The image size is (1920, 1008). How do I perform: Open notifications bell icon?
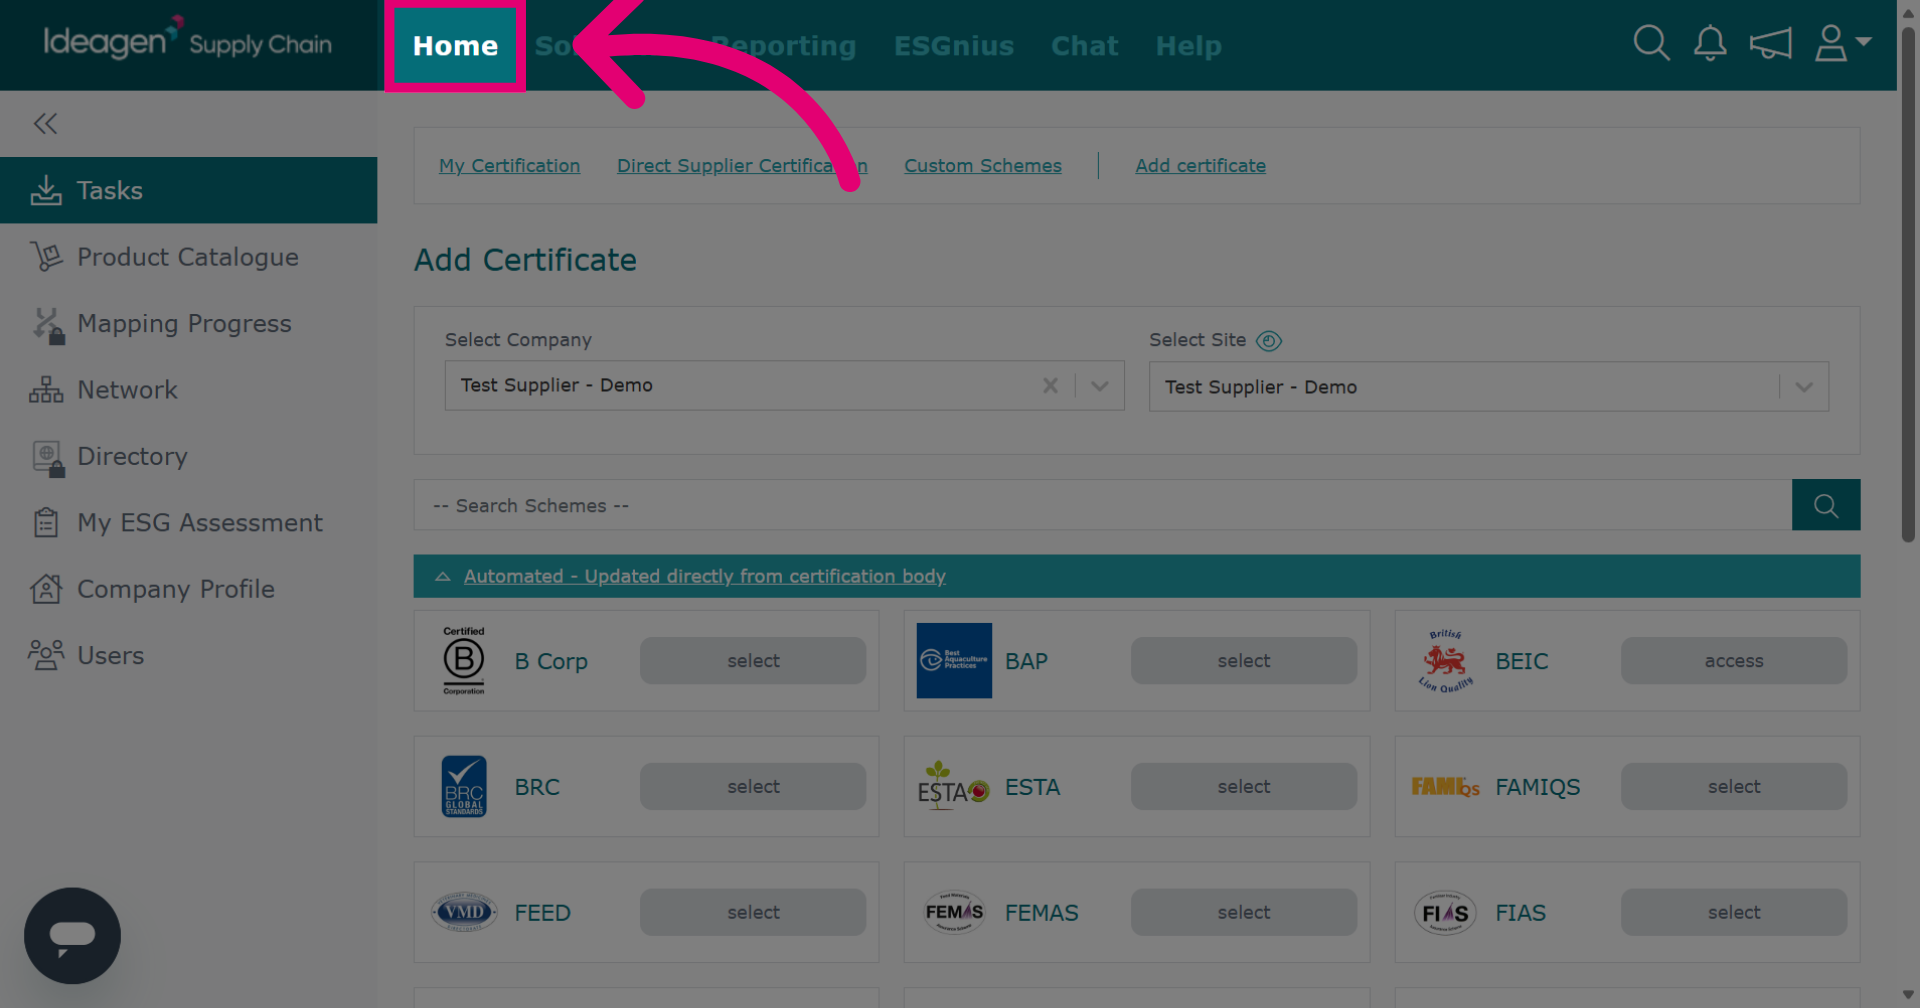[1710, 43]
